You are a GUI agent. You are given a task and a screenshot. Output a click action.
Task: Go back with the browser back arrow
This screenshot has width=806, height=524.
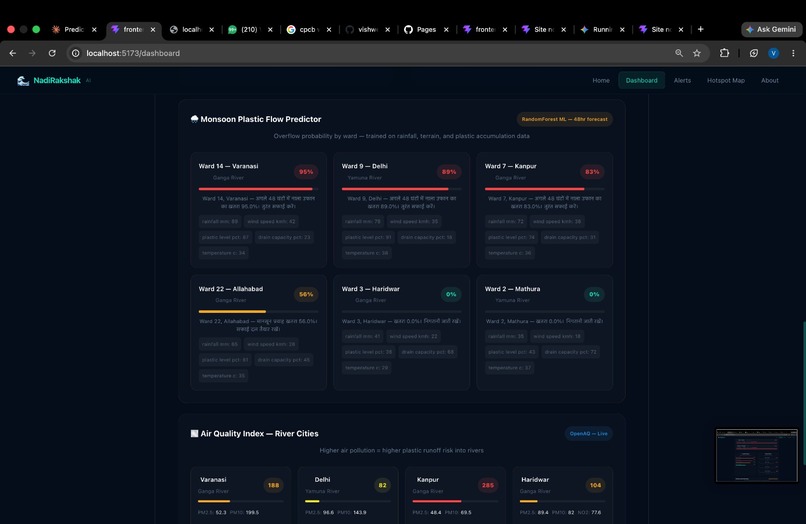tap(13, 53)
